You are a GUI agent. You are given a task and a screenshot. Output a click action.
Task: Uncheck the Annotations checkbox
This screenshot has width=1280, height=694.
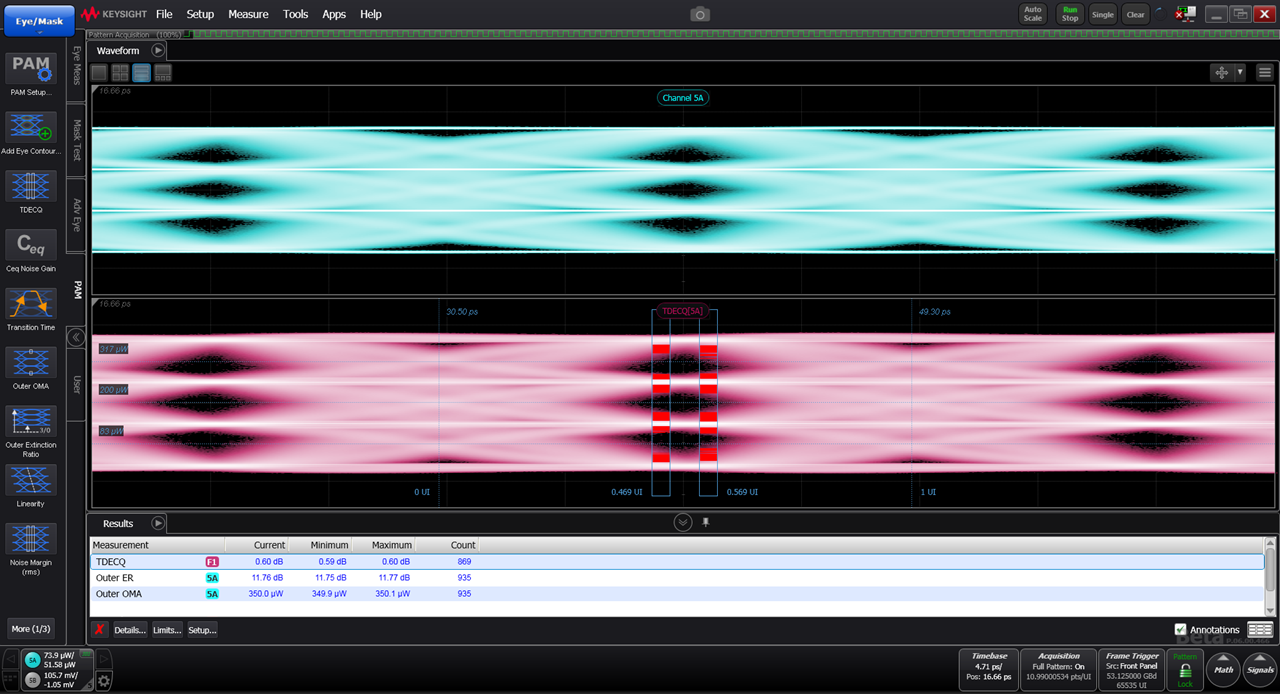[1181, 629]
